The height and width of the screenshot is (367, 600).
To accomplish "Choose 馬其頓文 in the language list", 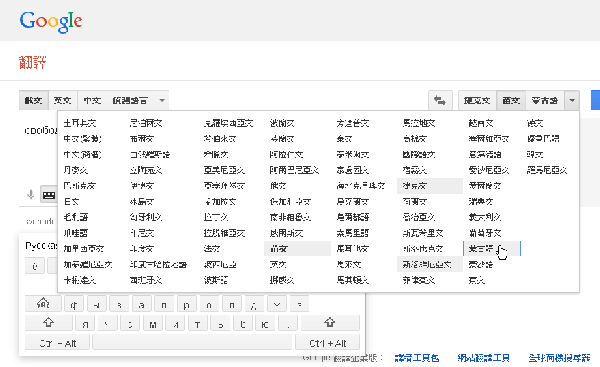I will tap(352, 280).
